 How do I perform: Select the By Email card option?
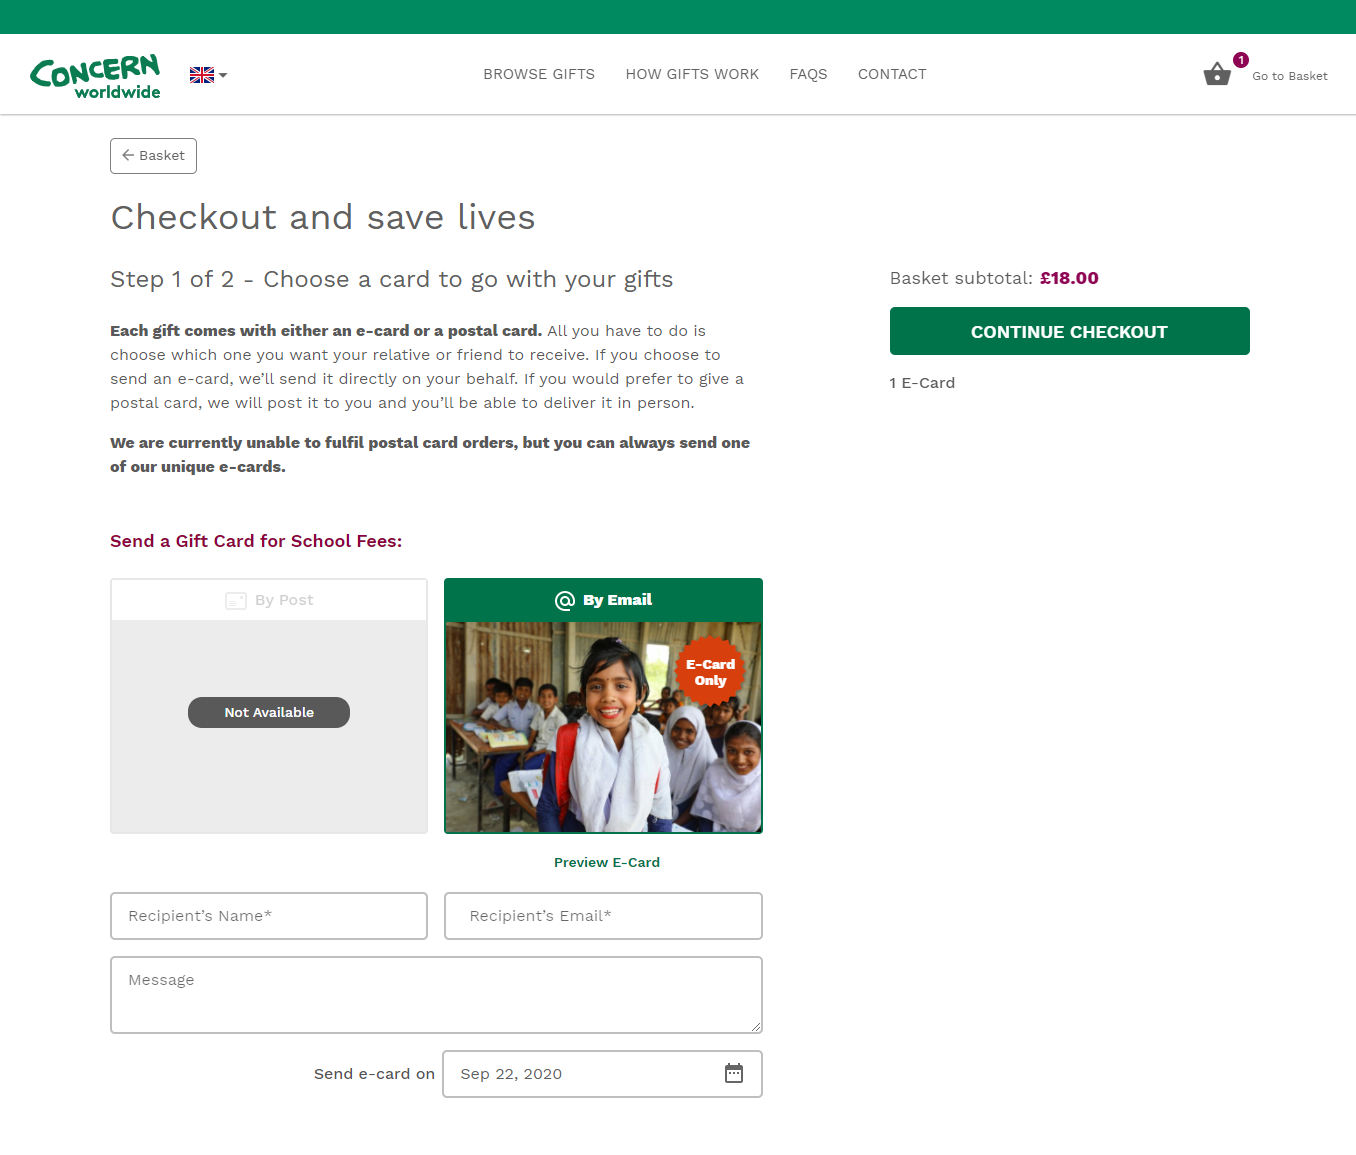point(603,705)
